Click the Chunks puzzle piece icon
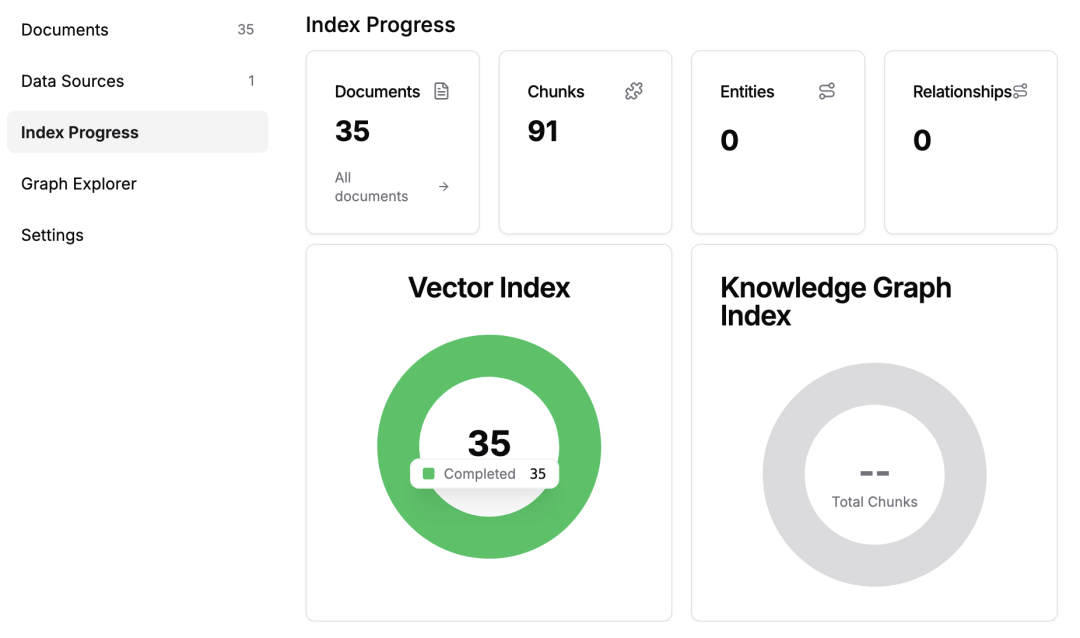Screen dimensions: 1080x638 (633, 92)
